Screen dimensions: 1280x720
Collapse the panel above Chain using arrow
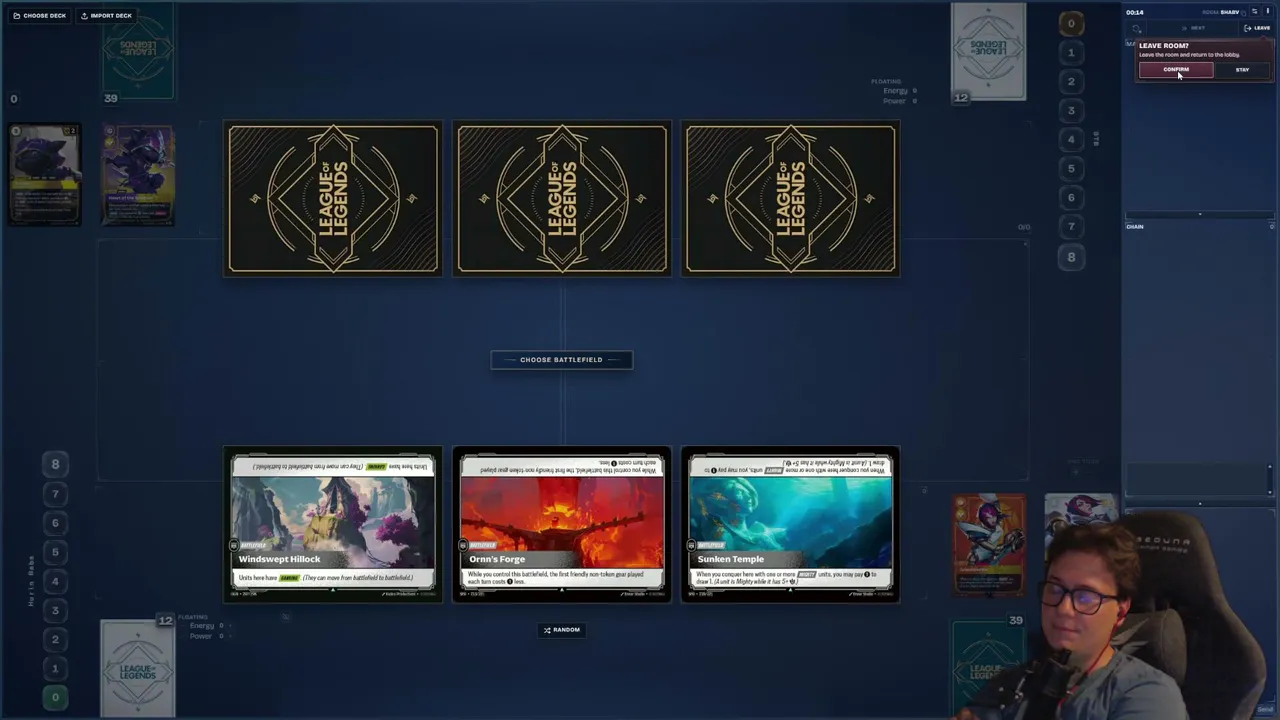point(1200,214)
